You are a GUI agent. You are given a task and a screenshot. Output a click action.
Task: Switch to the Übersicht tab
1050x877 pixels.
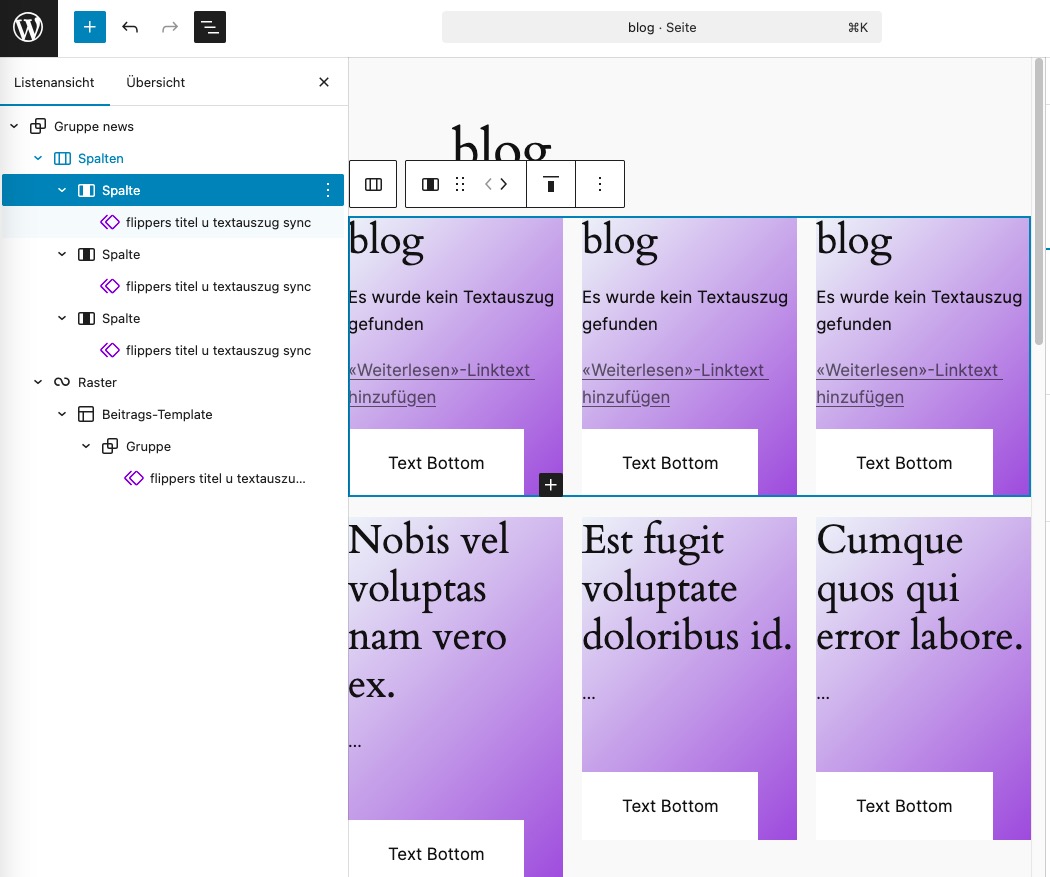point(155,82)
